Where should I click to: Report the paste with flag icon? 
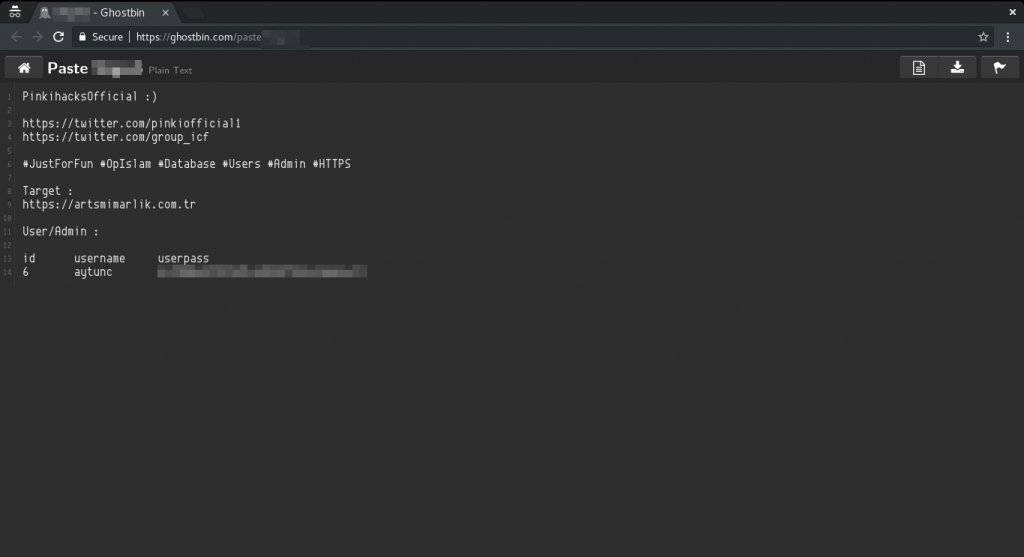(x=998, y=68)
